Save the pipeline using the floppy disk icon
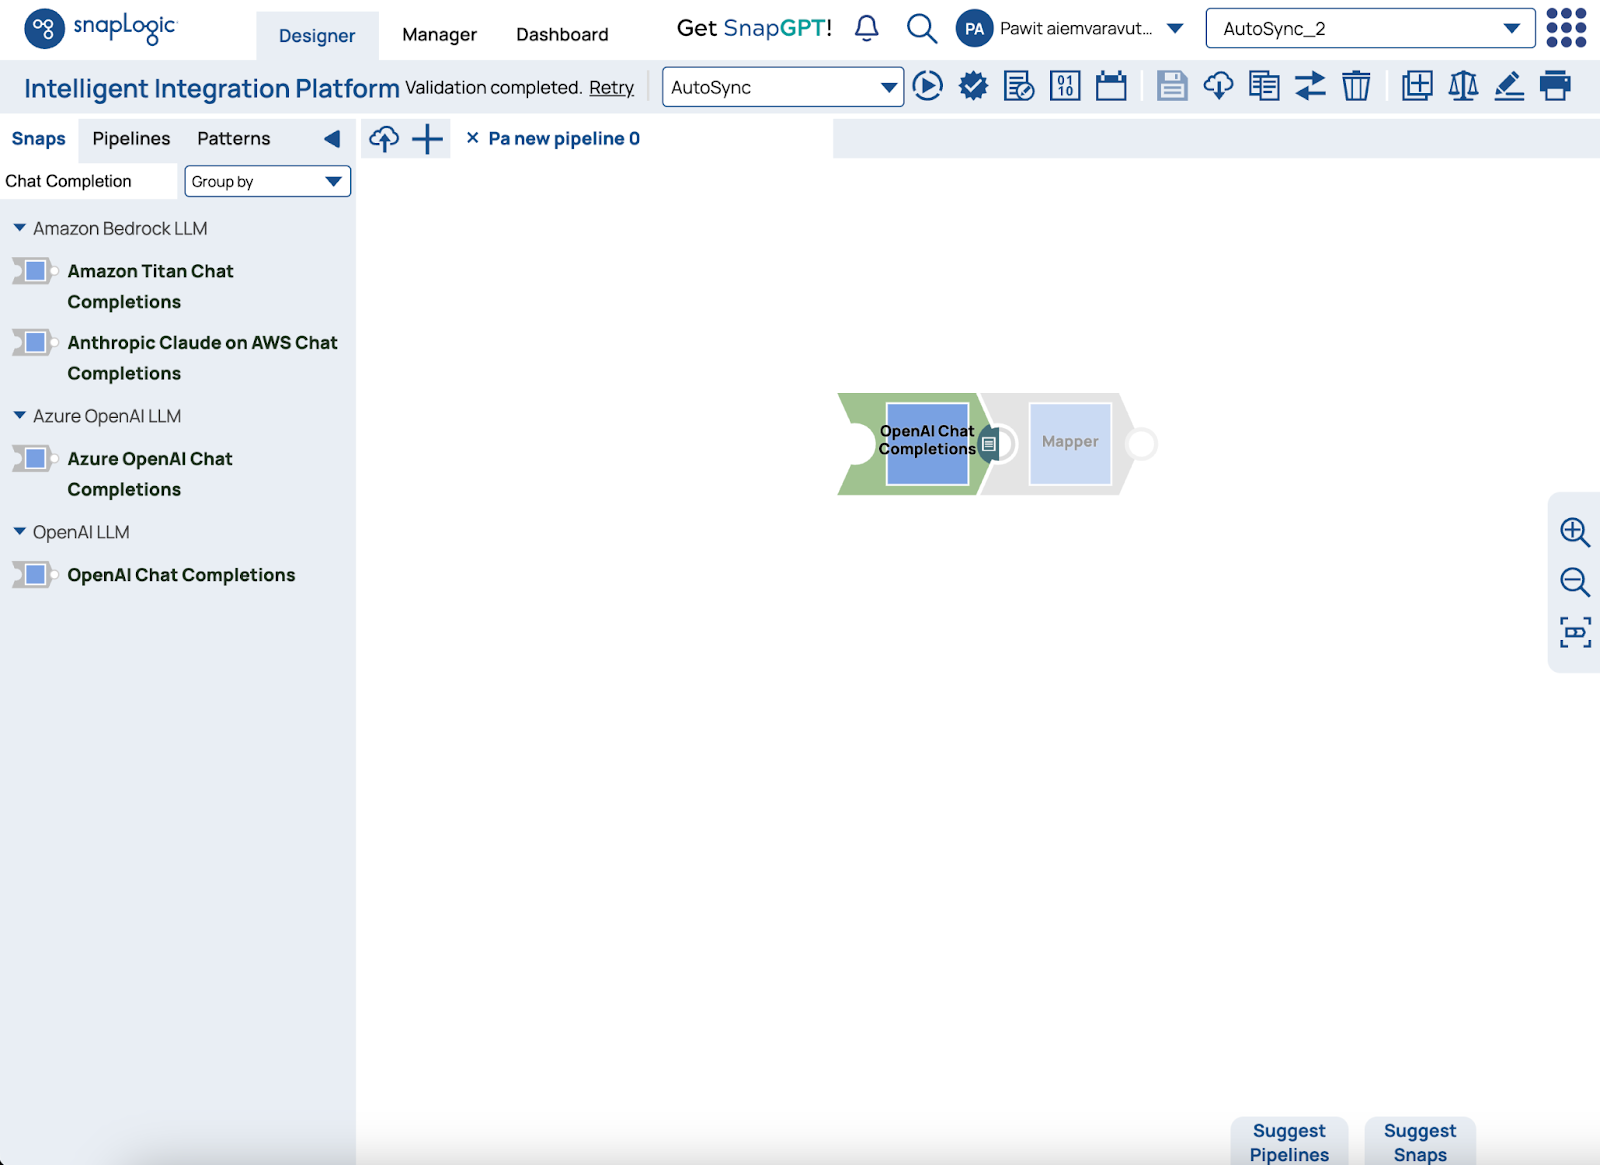 tap(1171, 86)
